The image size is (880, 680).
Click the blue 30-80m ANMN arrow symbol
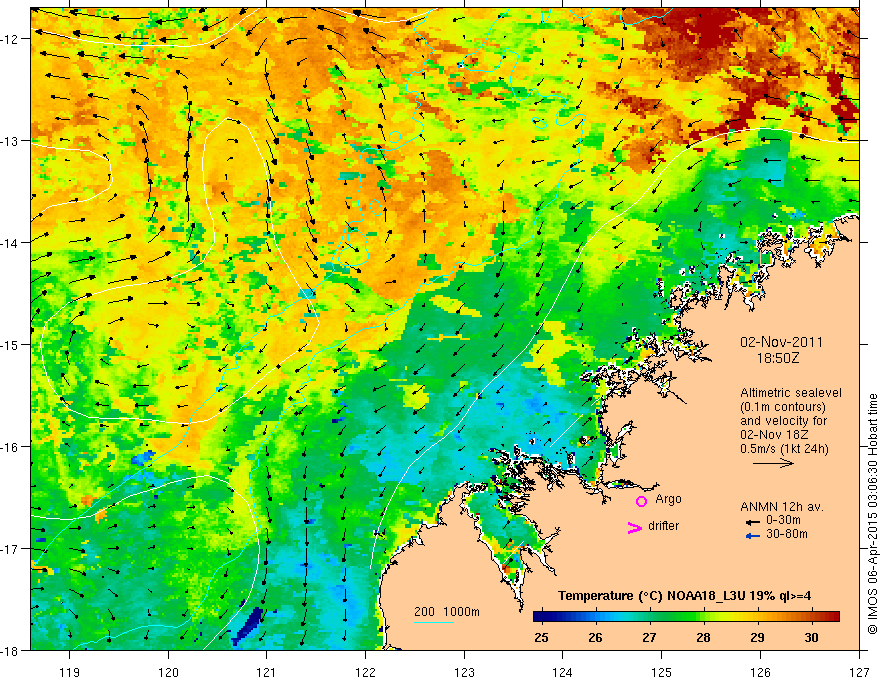(753, 536)
